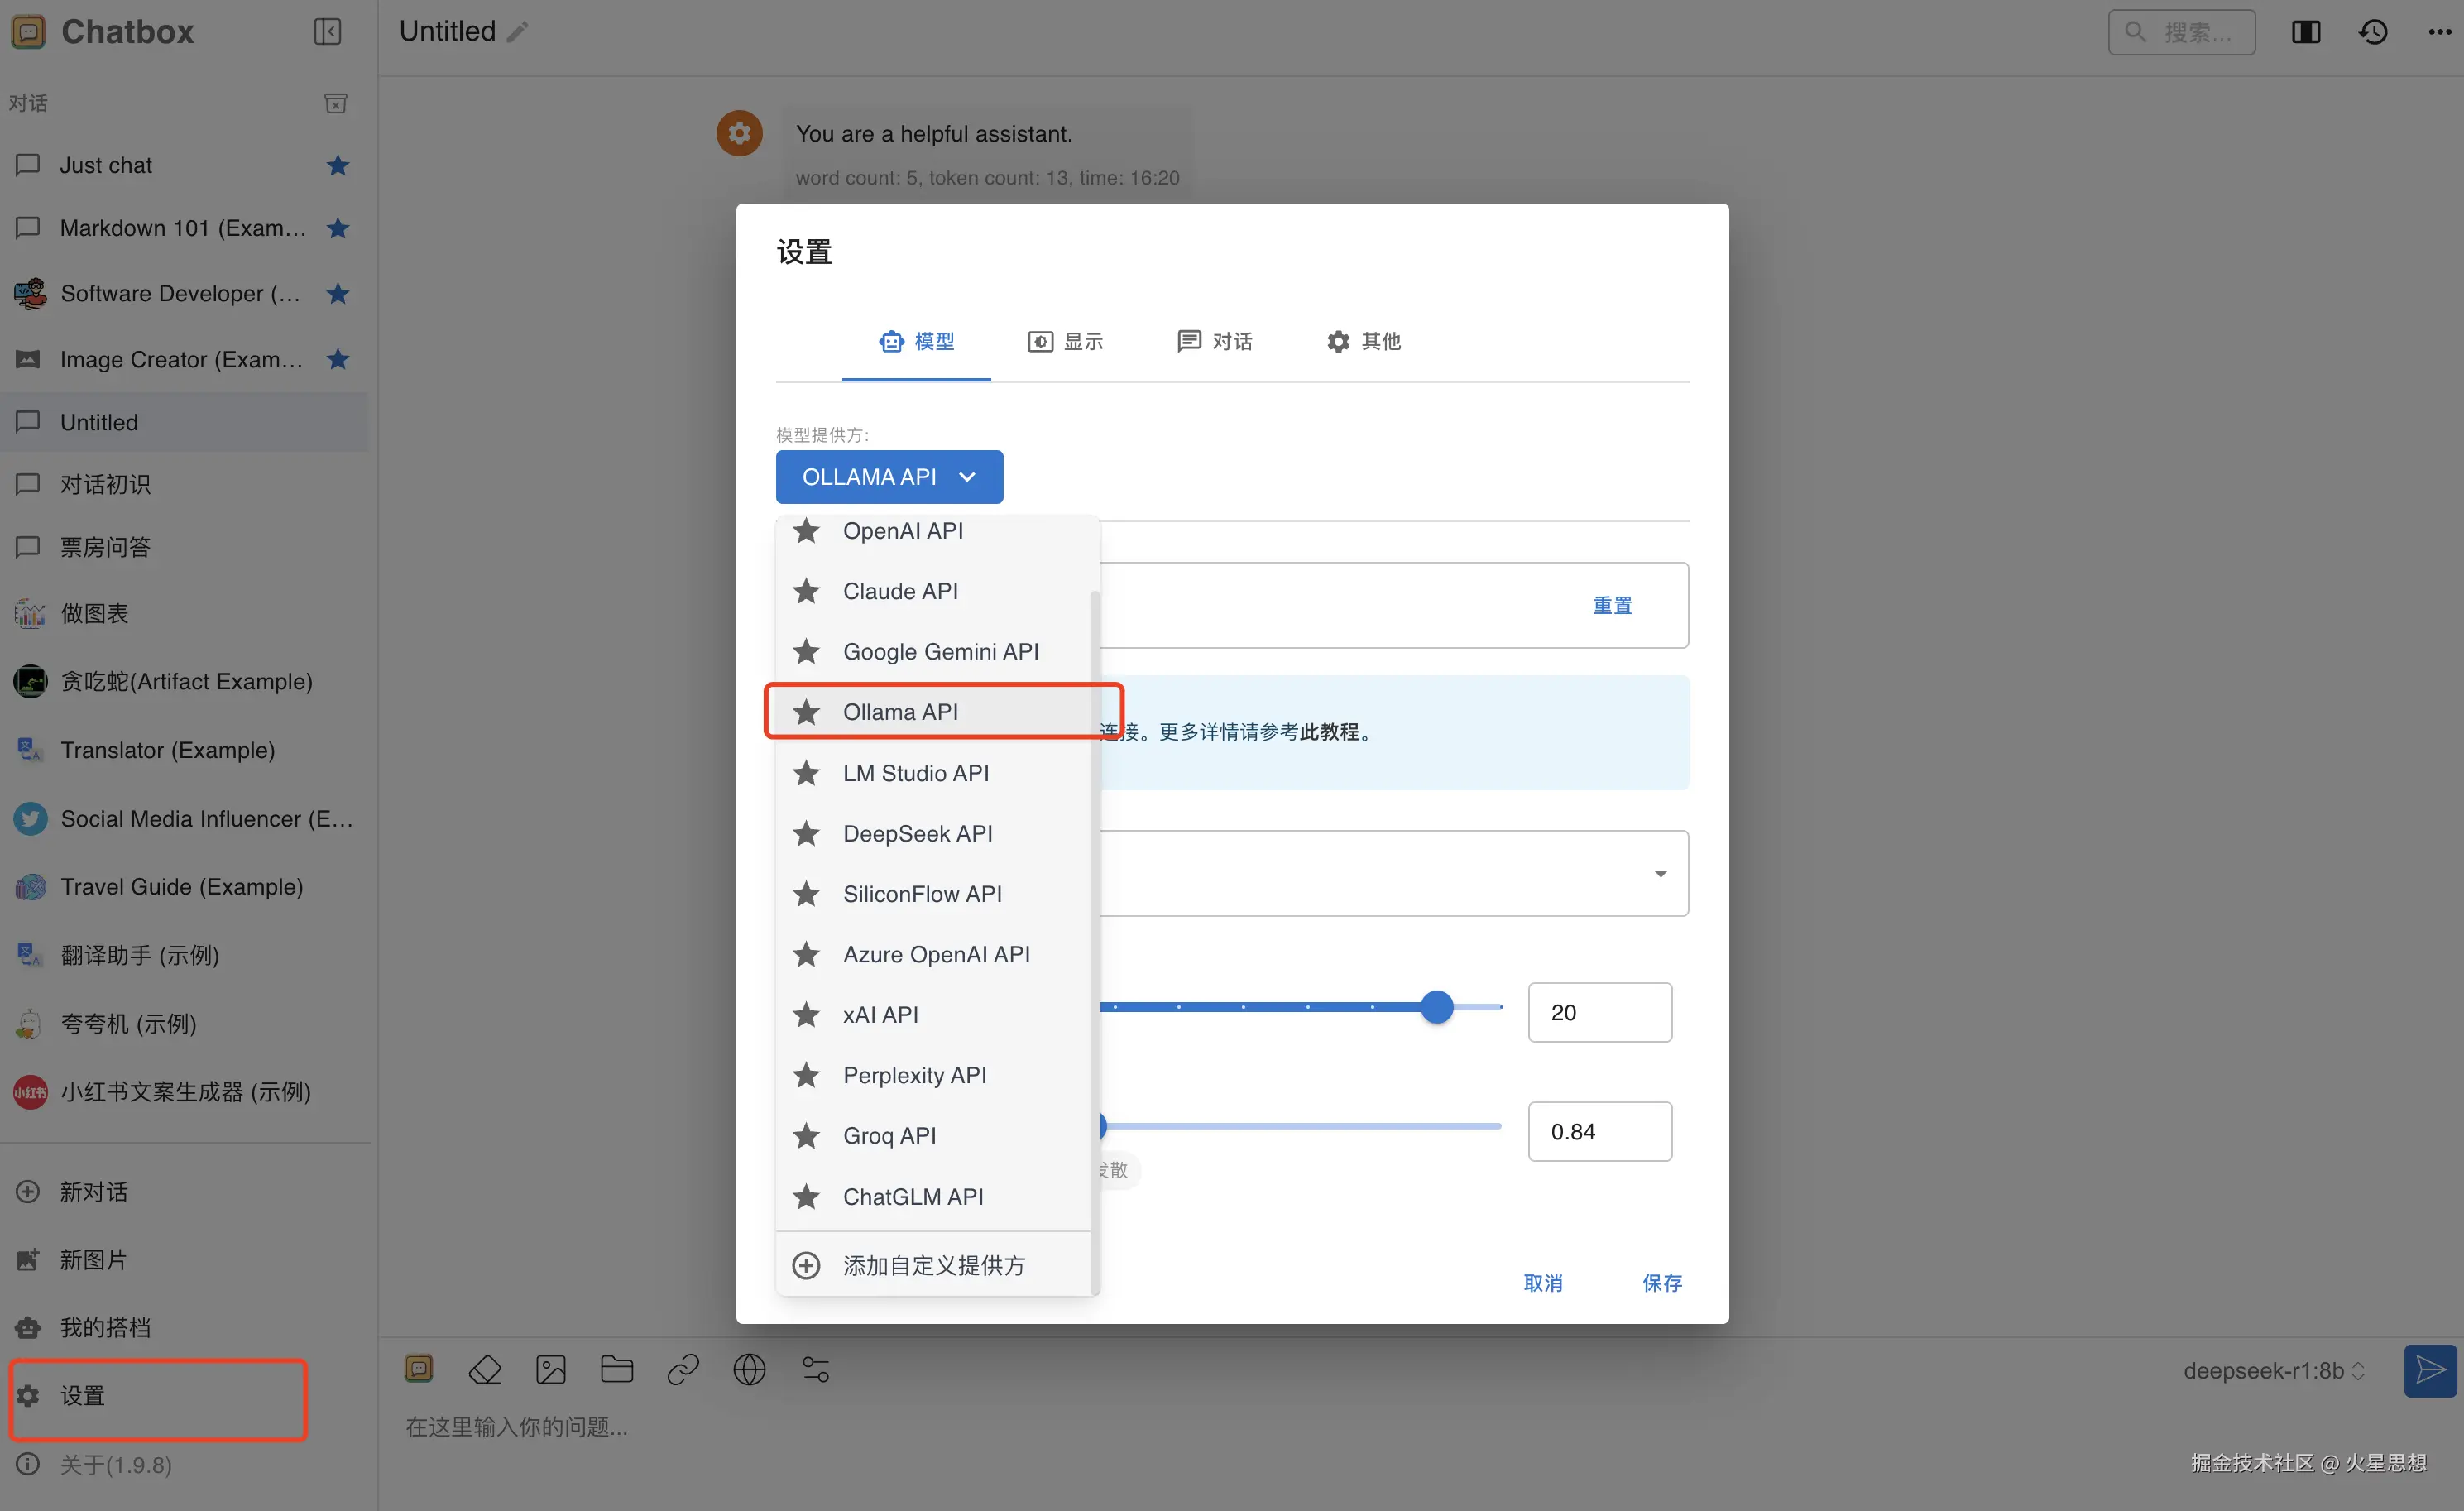Open the history clock icon at top right
2464x1511 pixels.
pos(2373,32)
